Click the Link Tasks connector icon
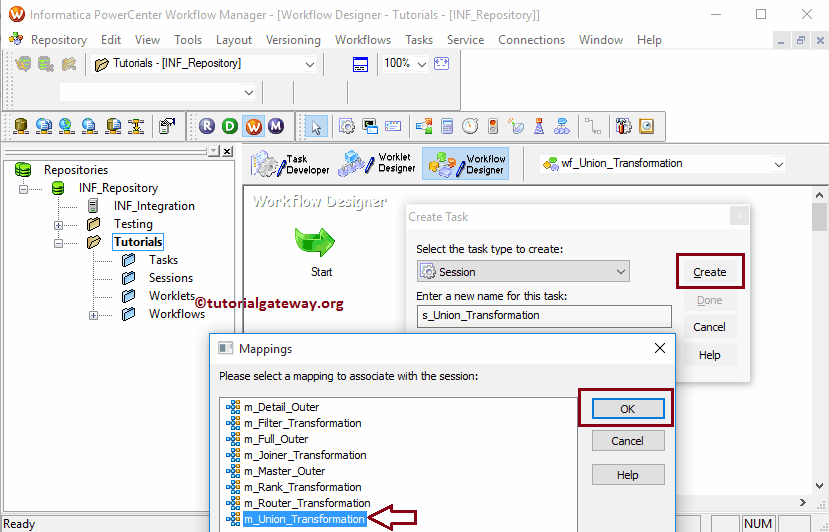This screenshot has width=829, height=532. [593, 126]
